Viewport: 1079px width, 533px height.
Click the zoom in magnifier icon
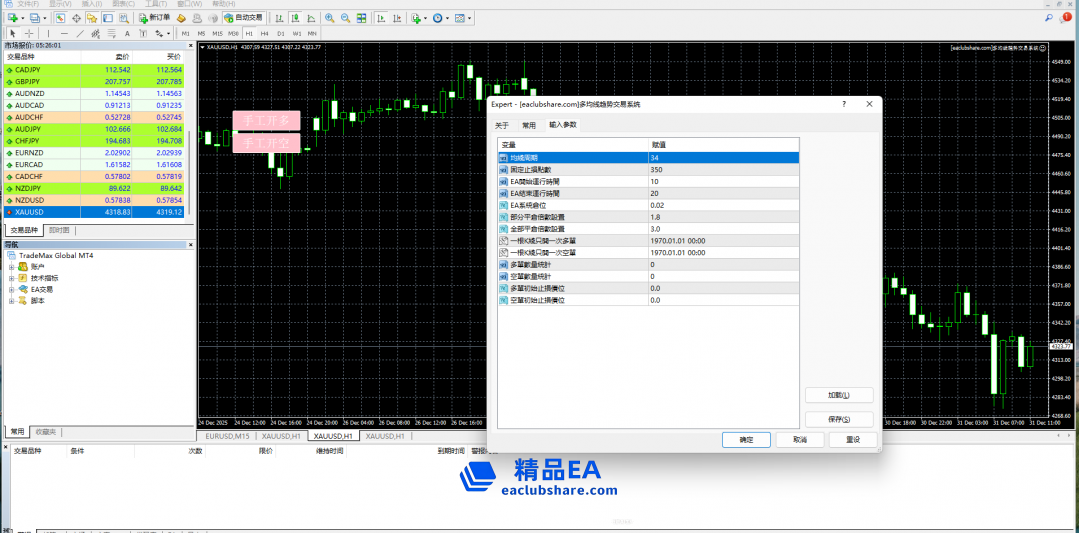pos(330,18)
